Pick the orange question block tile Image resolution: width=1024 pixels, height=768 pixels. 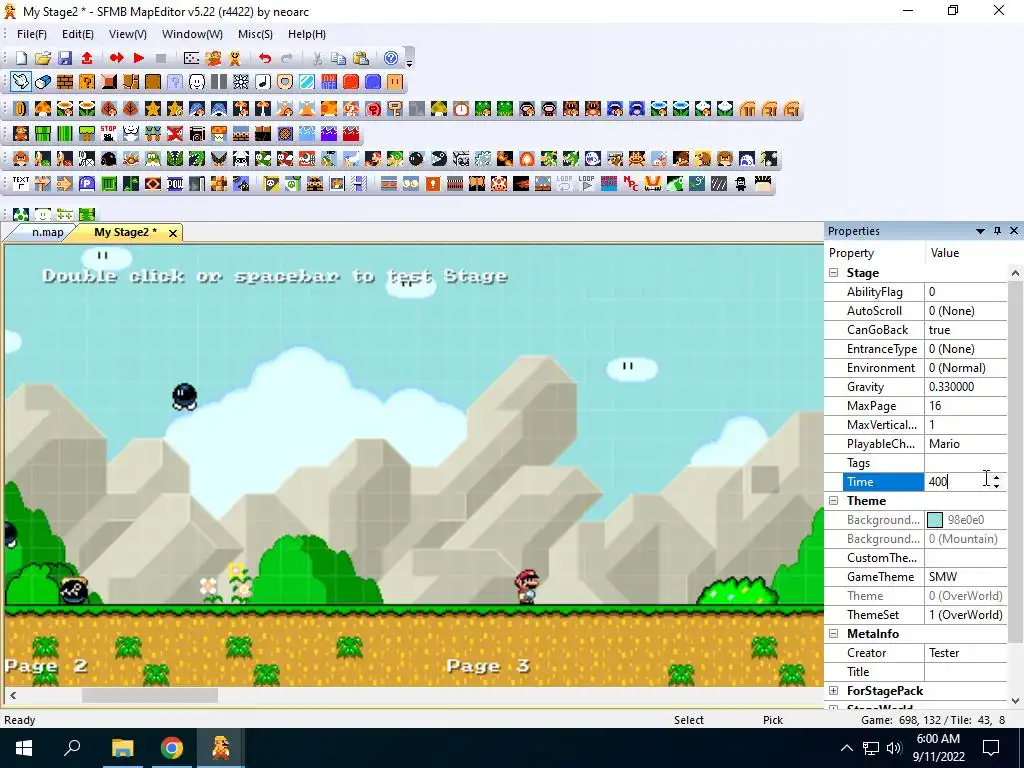click(87, 82)
